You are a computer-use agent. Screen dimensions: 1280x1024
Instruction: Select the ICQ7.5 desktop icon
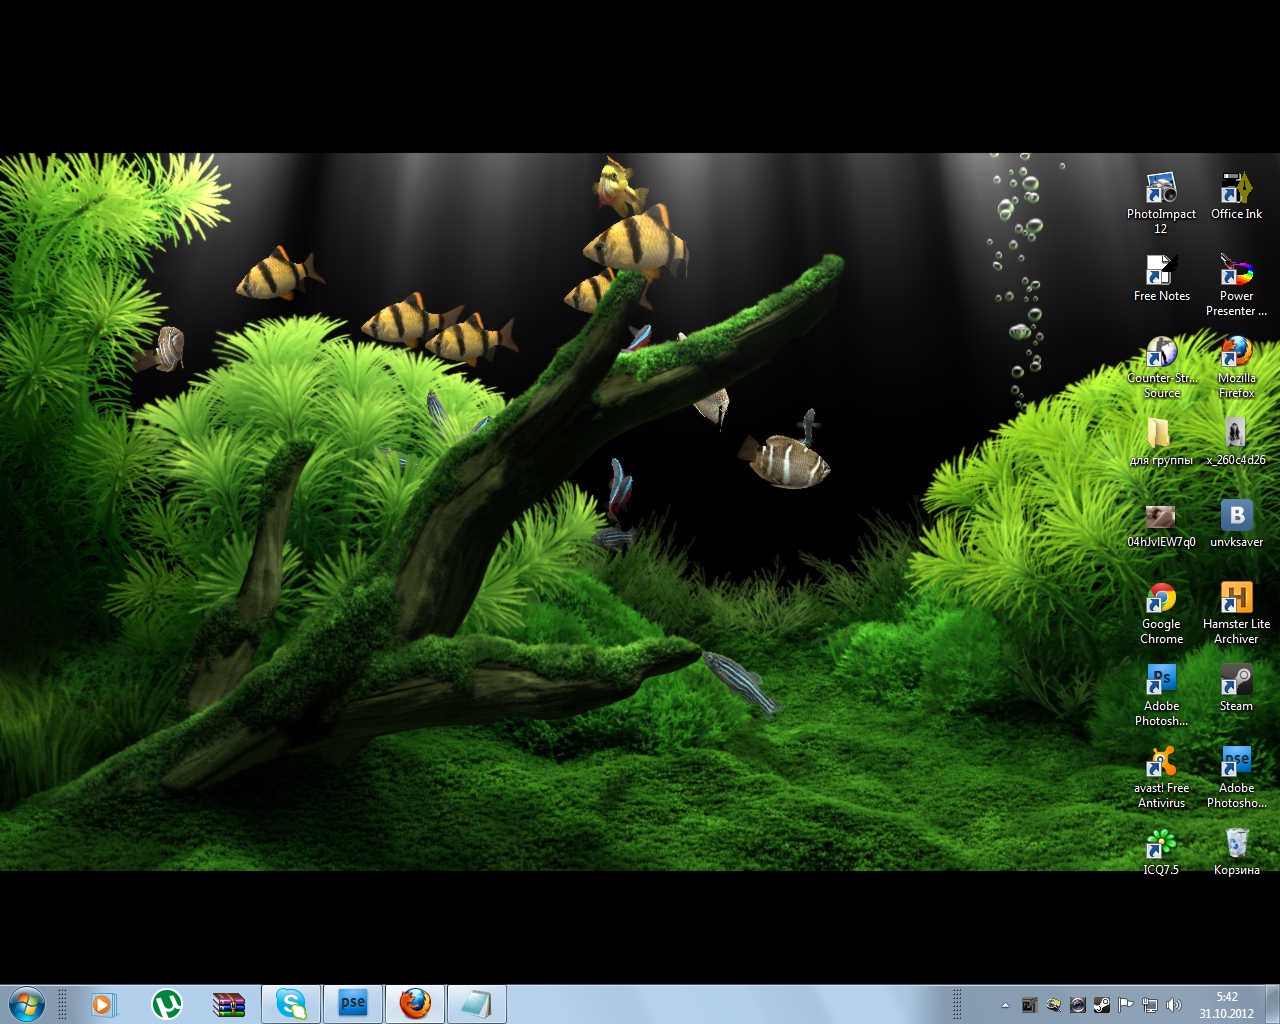coord(1160,845)
